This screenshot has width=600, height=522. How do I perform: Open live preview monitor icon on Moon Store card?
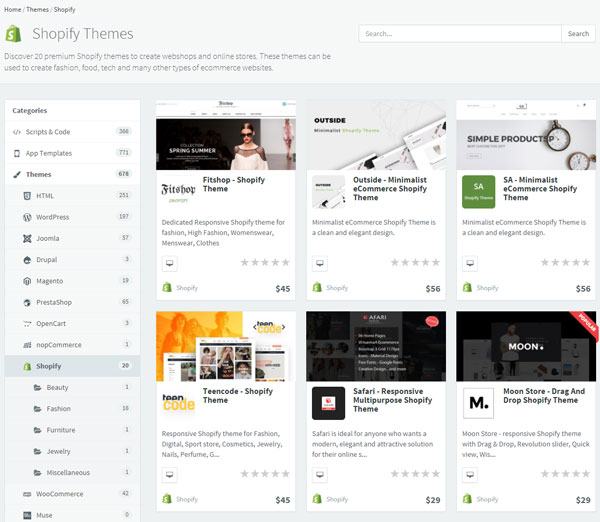[x=470, y=475]
